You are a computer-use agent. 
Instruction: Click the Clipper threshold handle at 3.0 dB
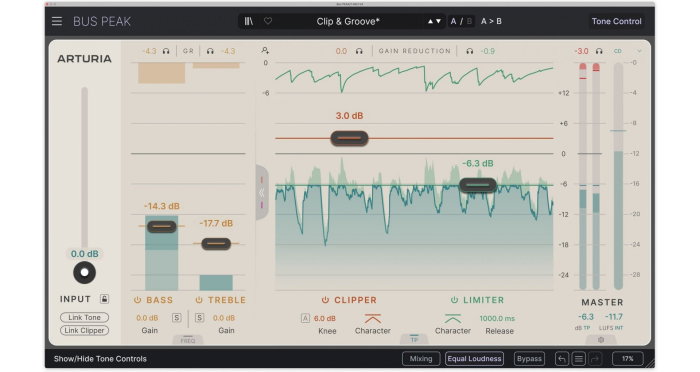350,138
